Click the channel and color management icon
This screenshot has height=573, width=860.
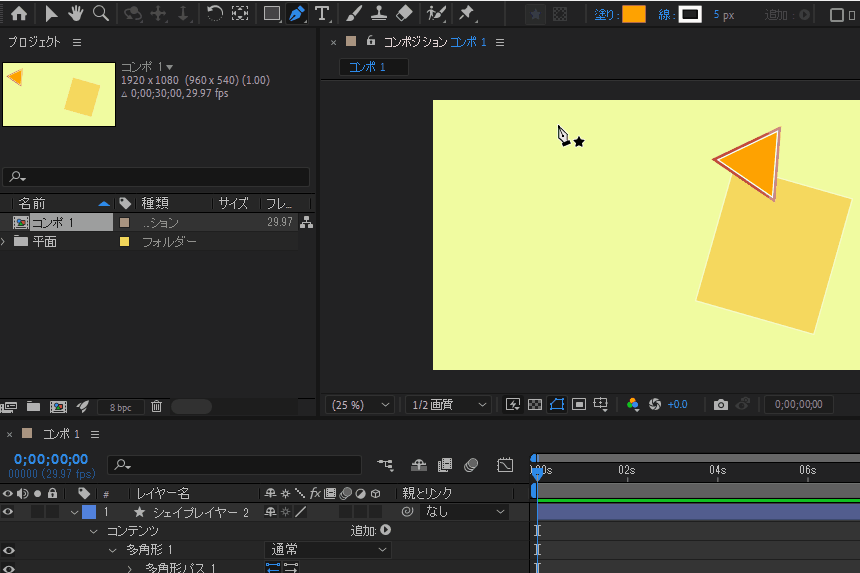click(x=632, y=405)
